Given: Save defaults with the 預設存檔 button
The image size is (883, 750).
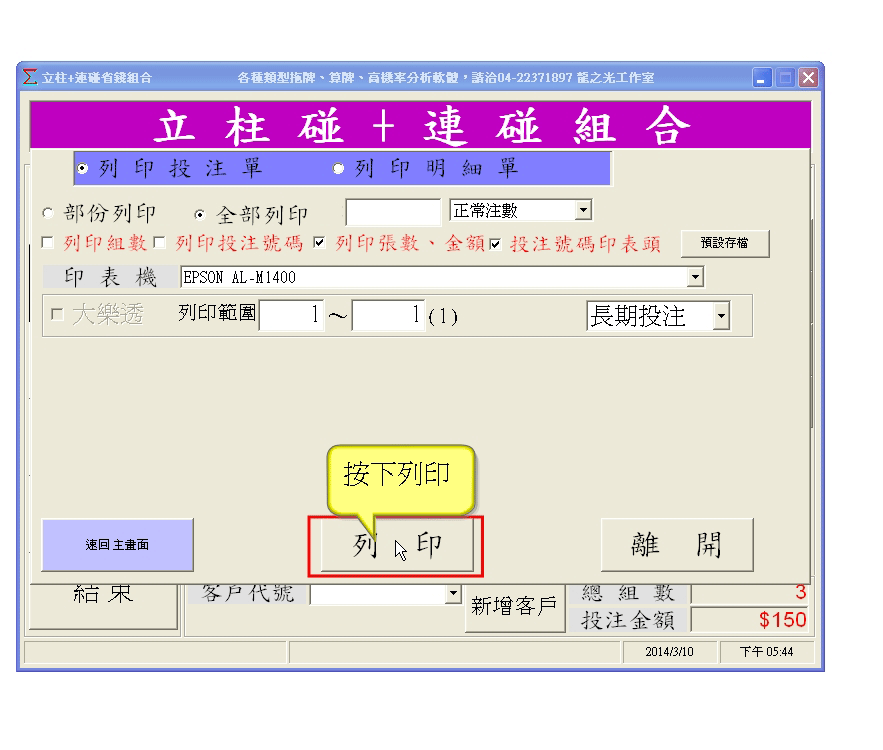Looking at the screenshot, I should pyautogui.click(x=725, y=243).
